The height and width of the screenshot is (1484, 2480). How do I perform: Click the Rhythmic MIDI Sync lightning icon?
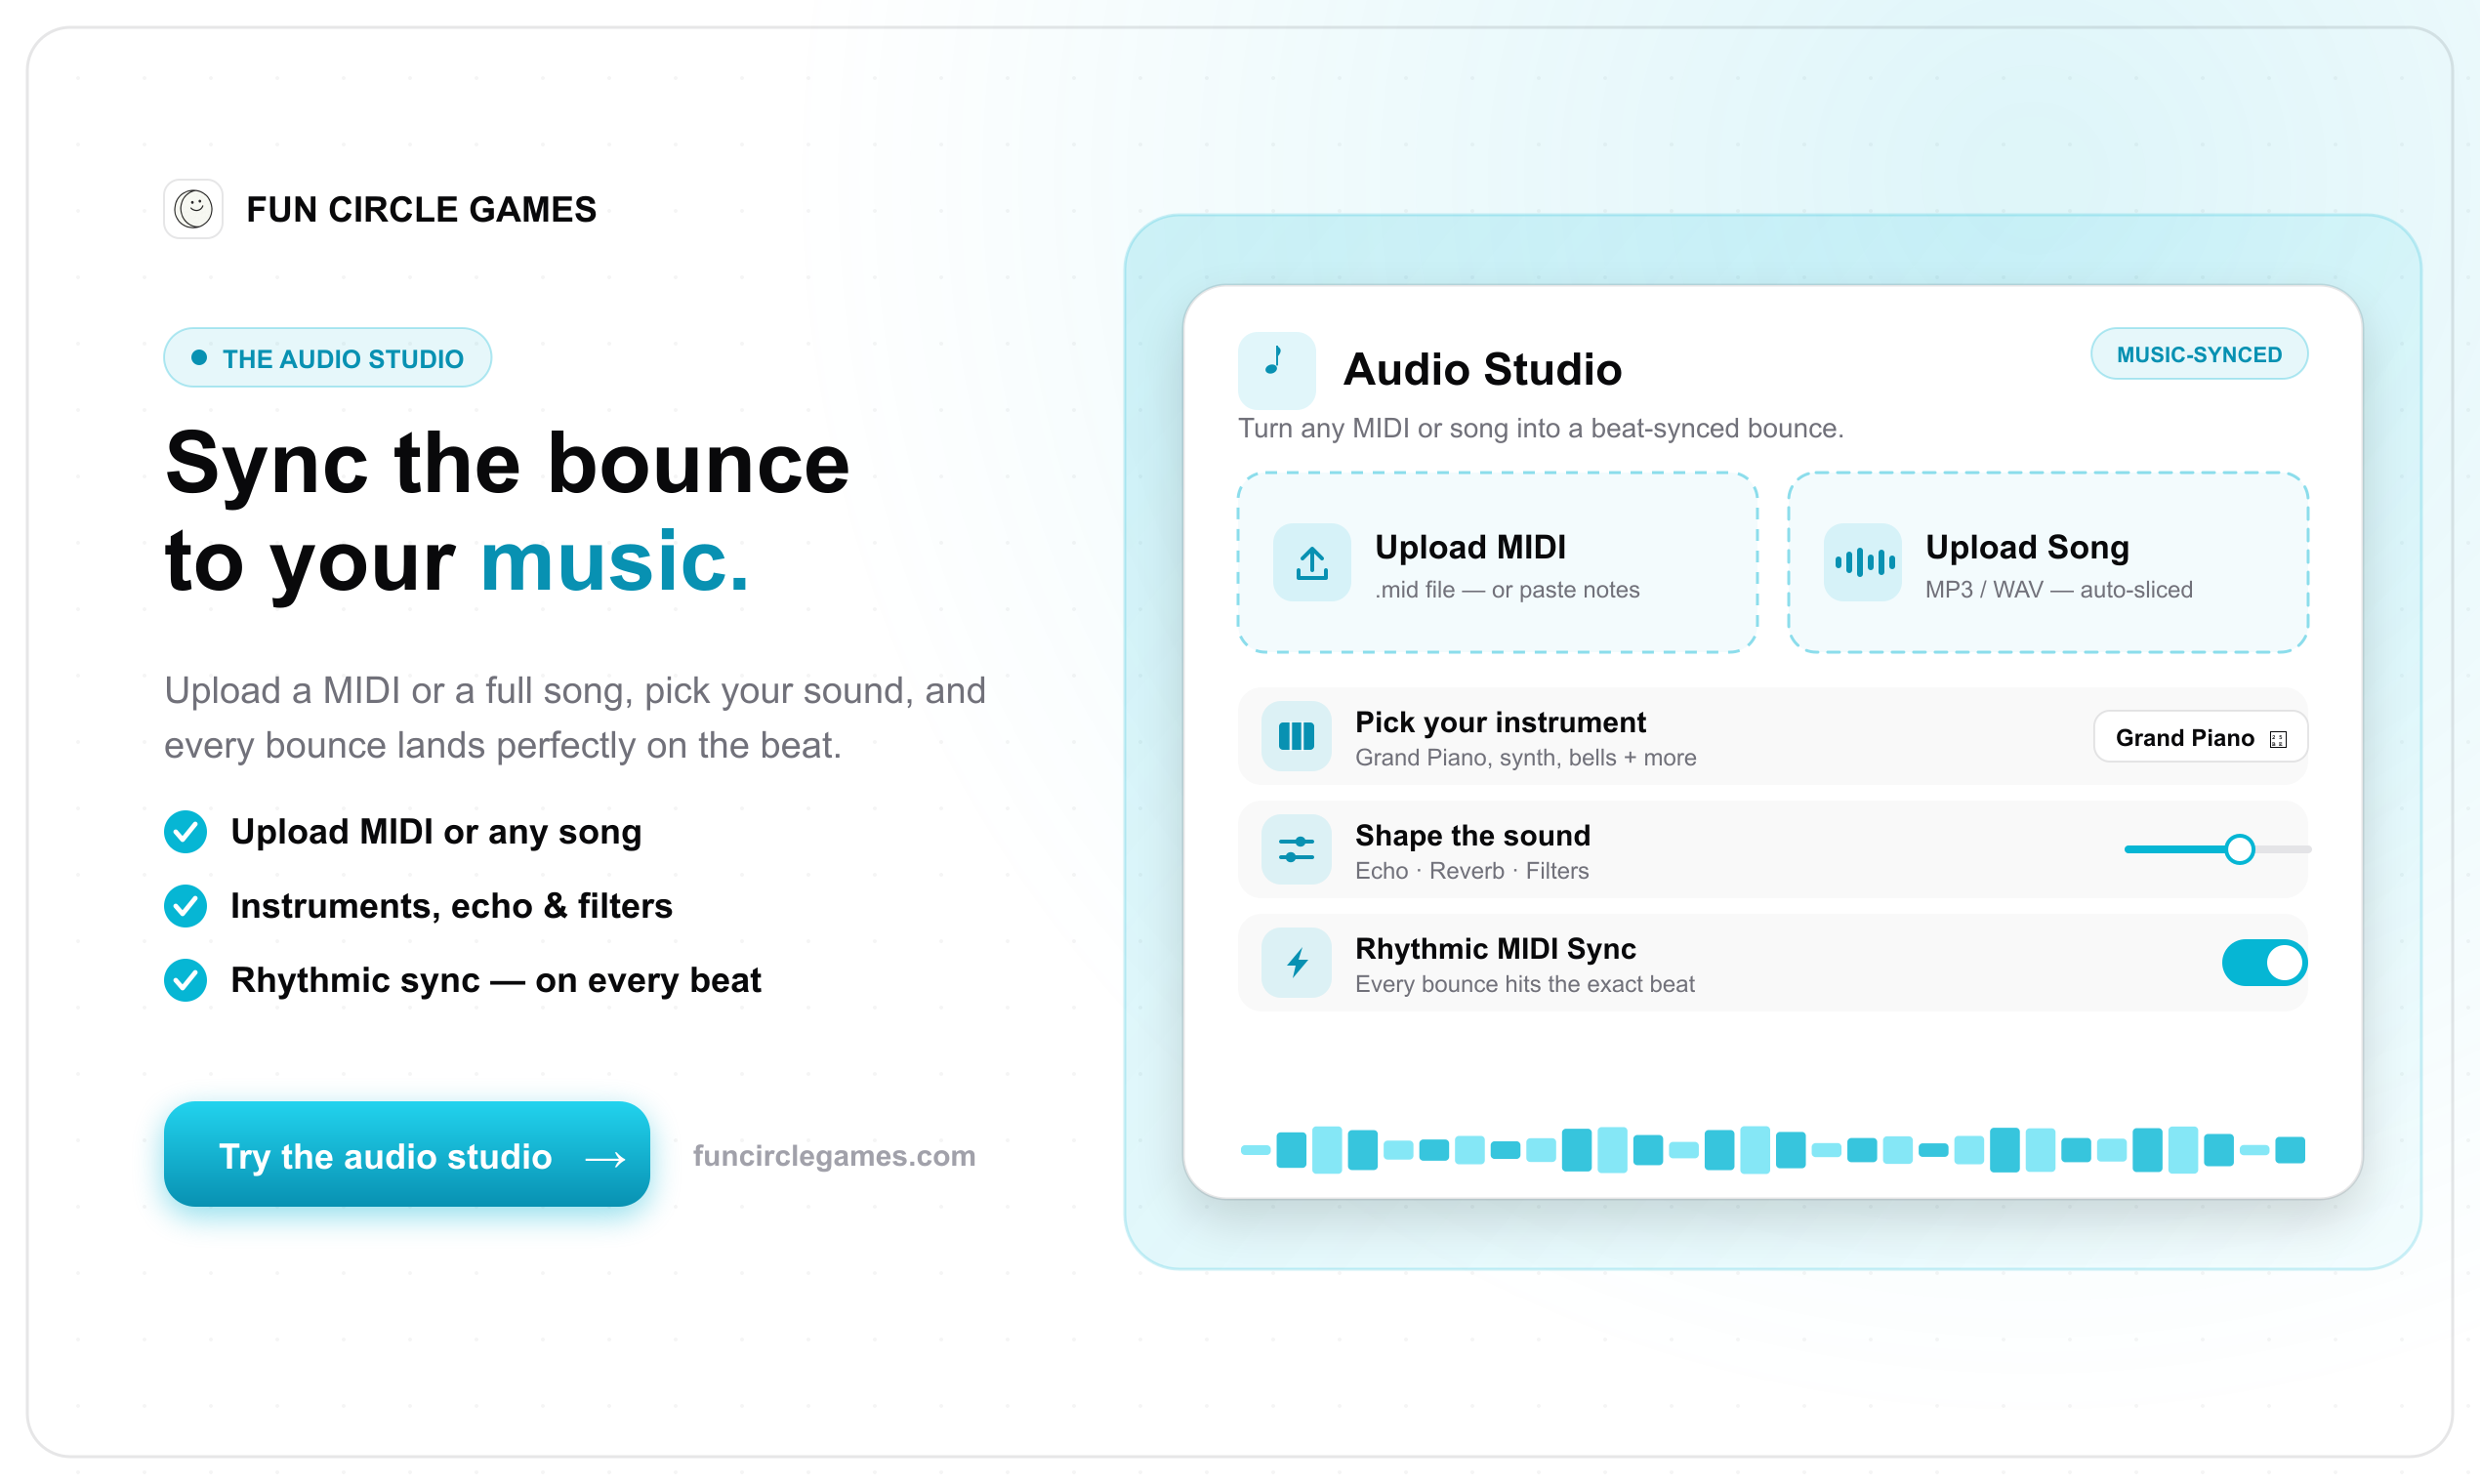[1296, 963]
